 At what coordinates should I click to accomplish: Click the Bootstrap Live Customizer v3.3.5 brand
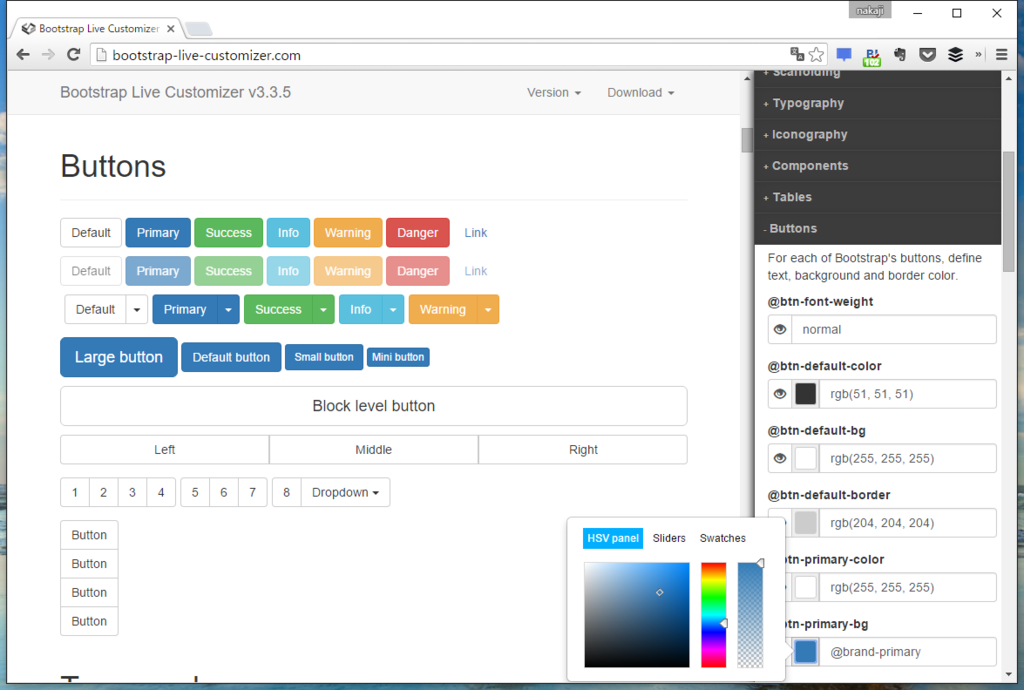[x=176, y=93]
